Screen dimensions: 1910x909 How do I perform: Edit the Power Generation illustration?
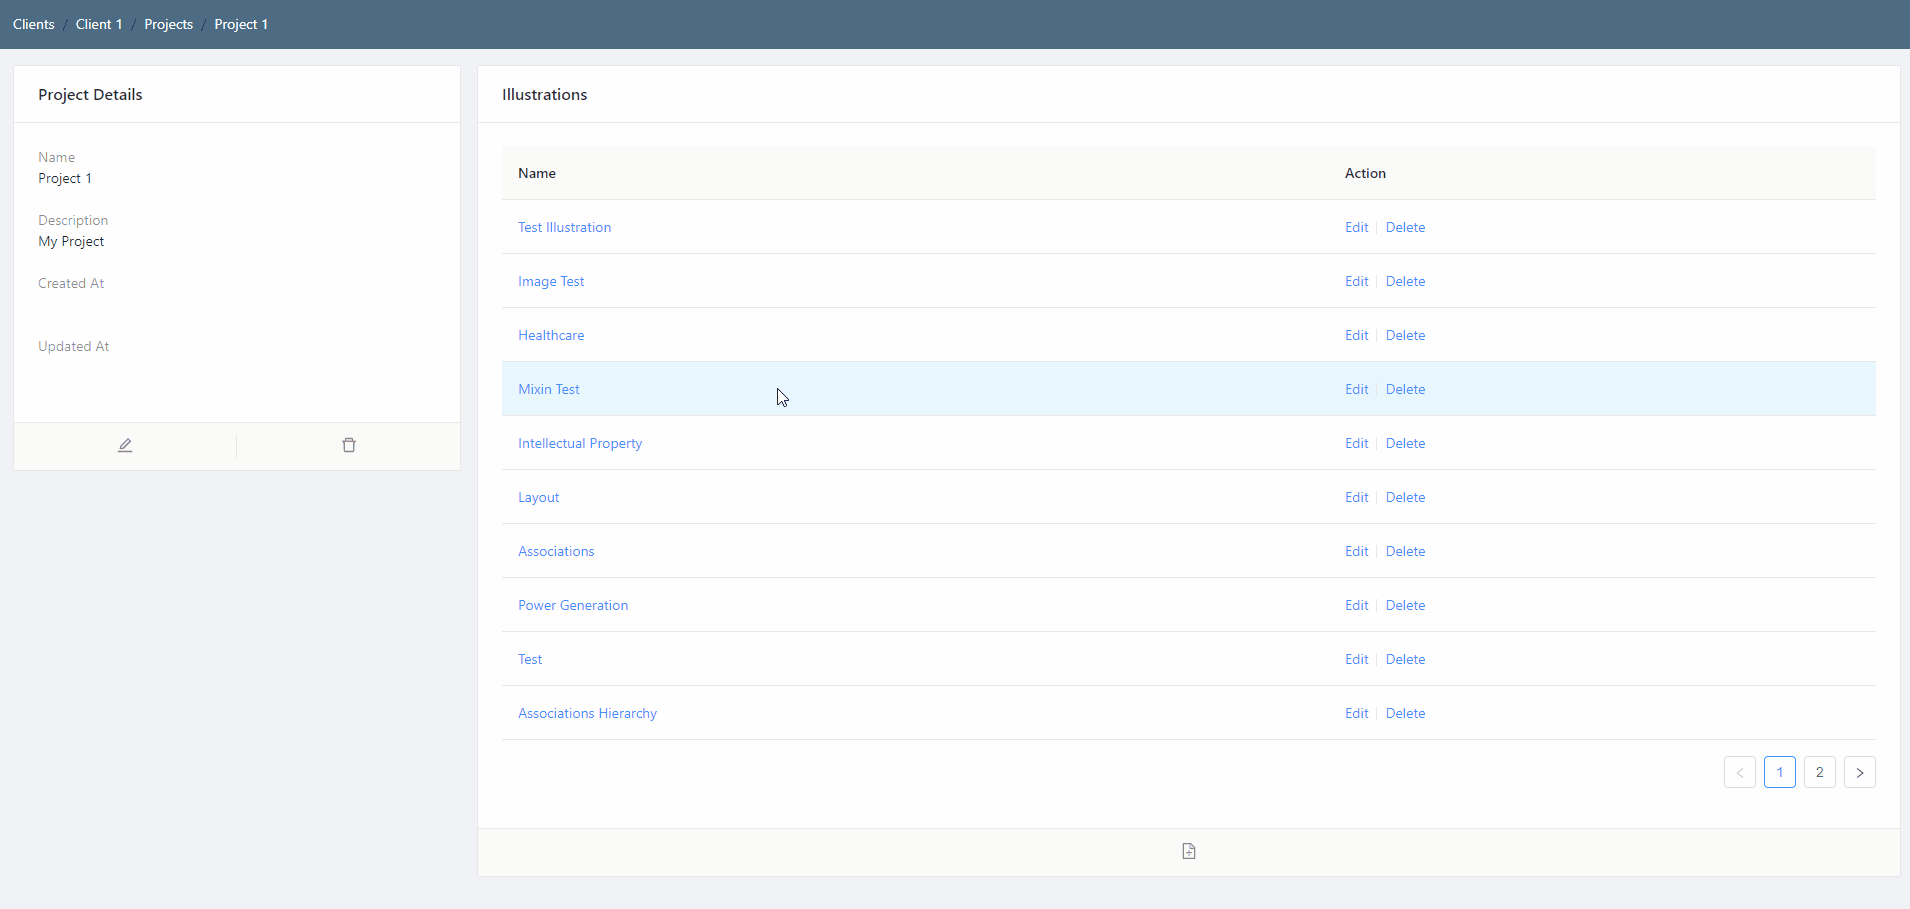pyautogui.click(x=1356, y=605)
